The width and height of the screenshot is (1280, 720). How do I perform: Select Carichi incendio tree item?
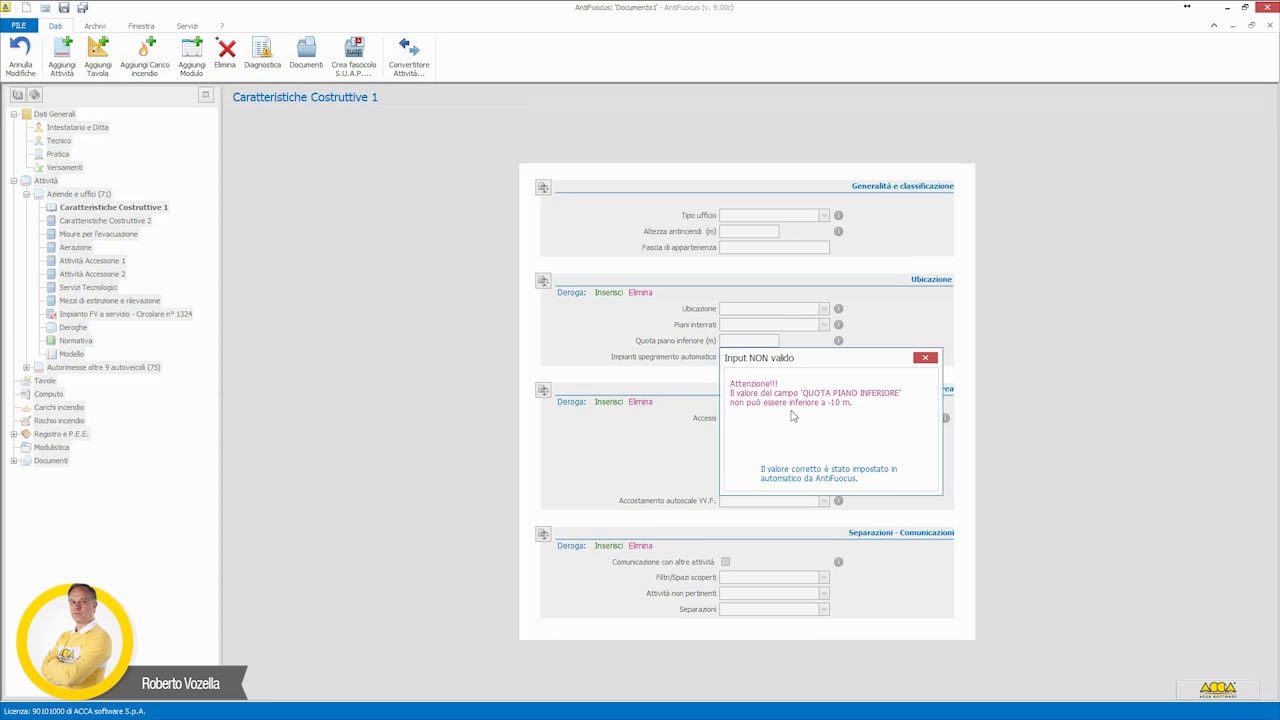coord(59,407)
